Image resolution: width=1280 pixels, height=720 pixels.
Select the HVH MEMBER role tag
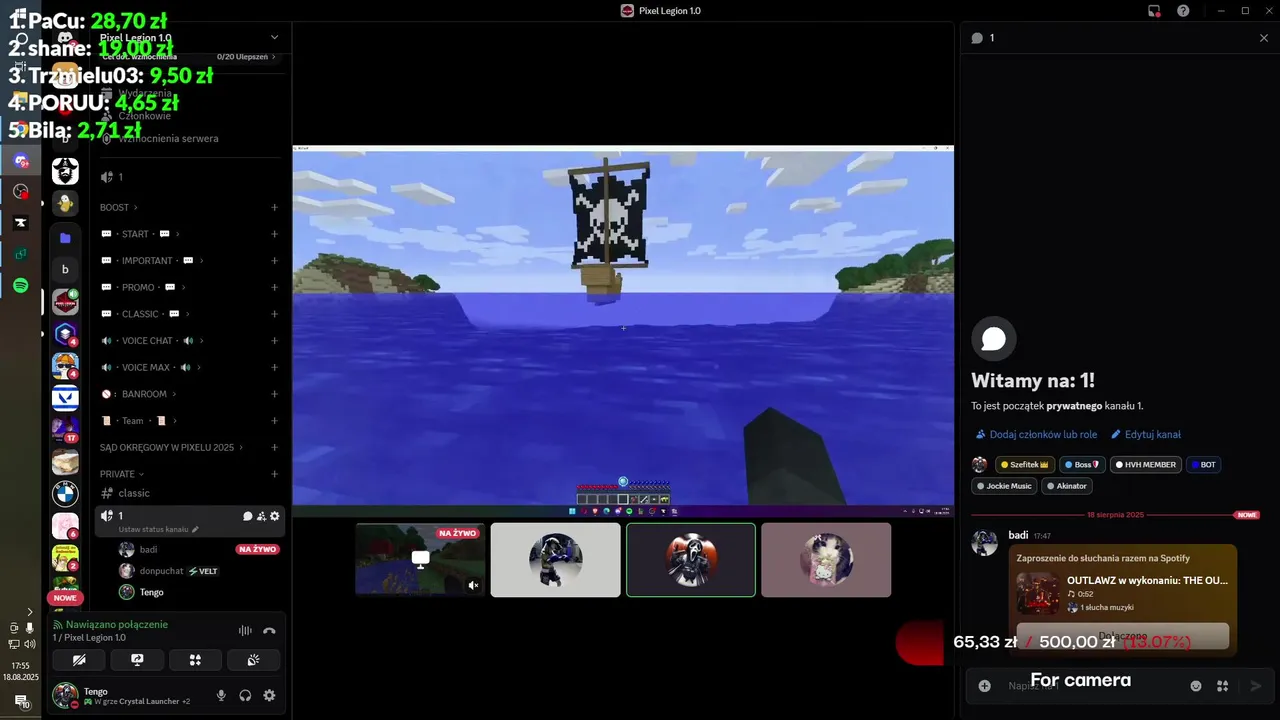1147,465
